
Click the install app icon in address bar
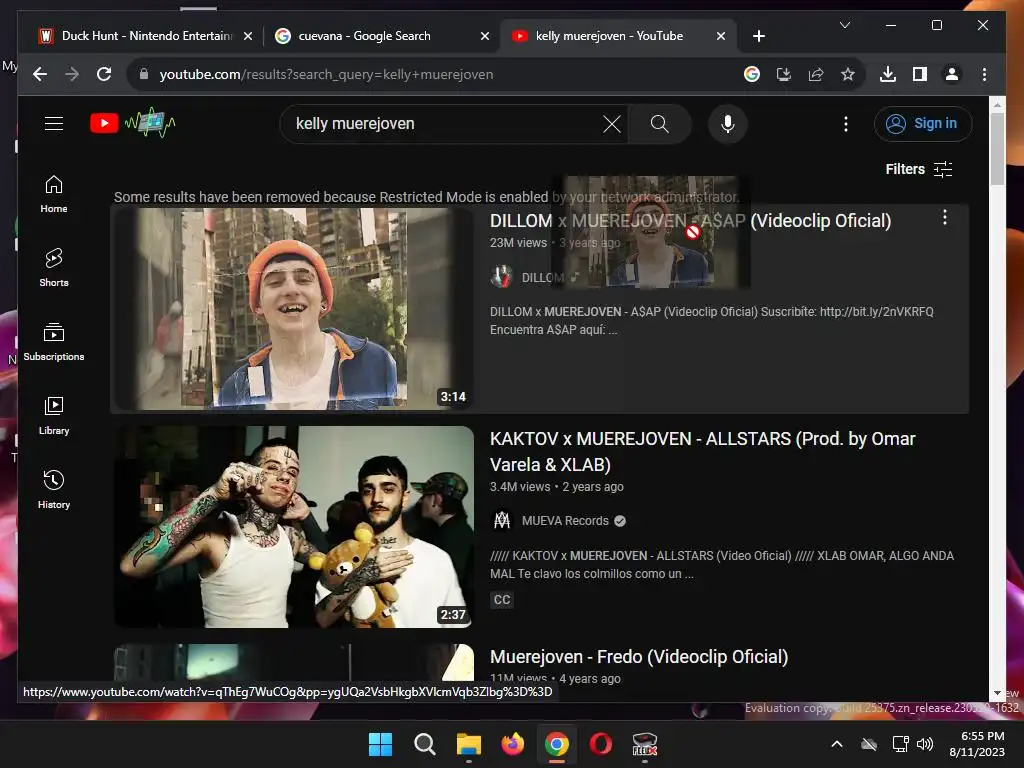(784, 74)
